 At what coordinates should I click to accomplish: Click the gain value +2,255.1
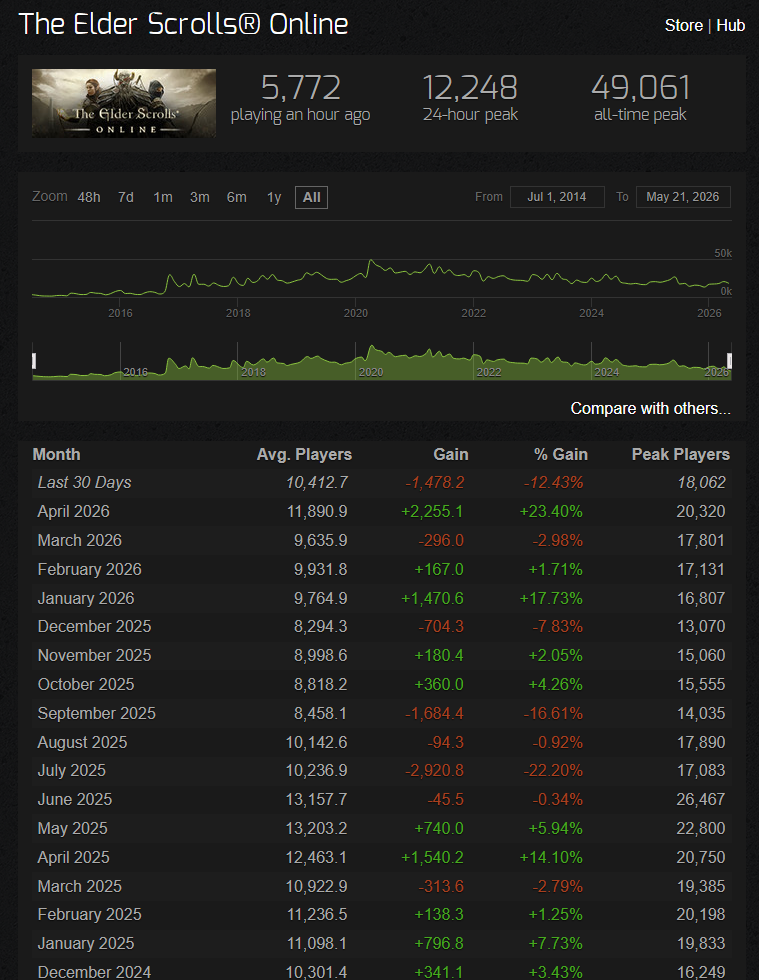point(432,511)
